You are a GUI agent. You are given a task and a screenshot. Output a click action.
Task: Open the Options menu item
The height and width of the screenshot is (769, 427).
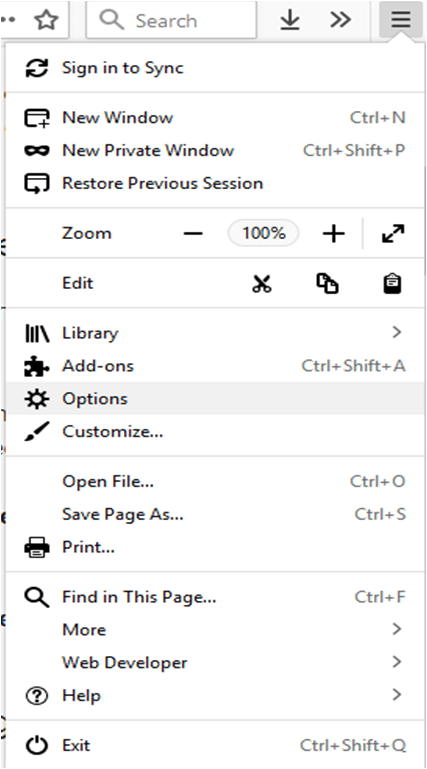click(x=215, y=398)
